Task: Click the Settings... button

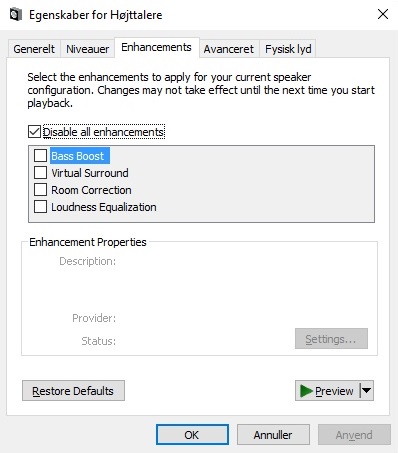Action: coord(331,339)
